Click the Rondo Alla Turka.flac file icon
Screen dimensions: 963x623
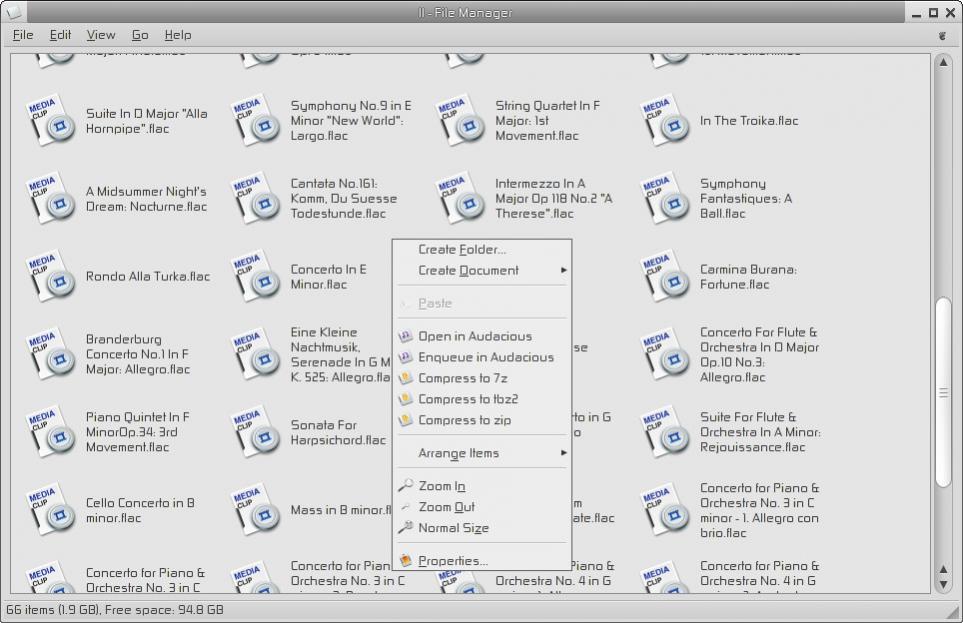click(50, 277)
